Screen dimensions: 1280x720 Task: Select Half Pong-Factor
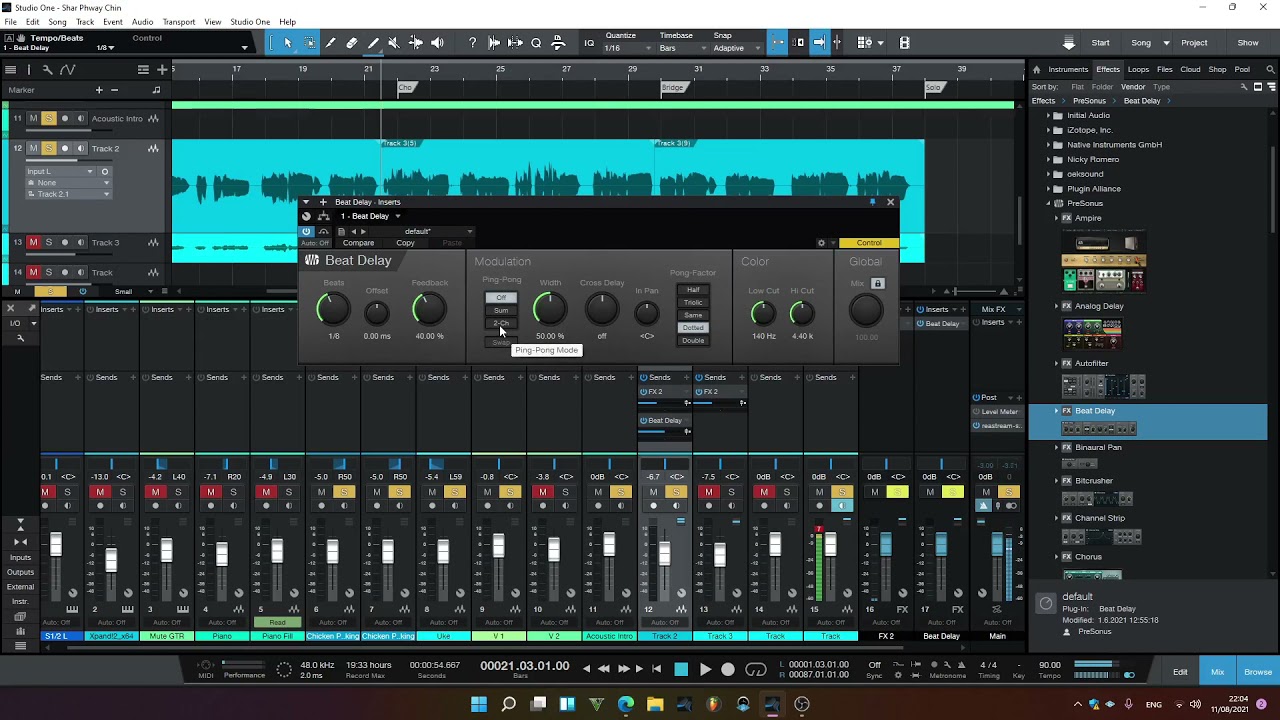(x=693, y=290)
